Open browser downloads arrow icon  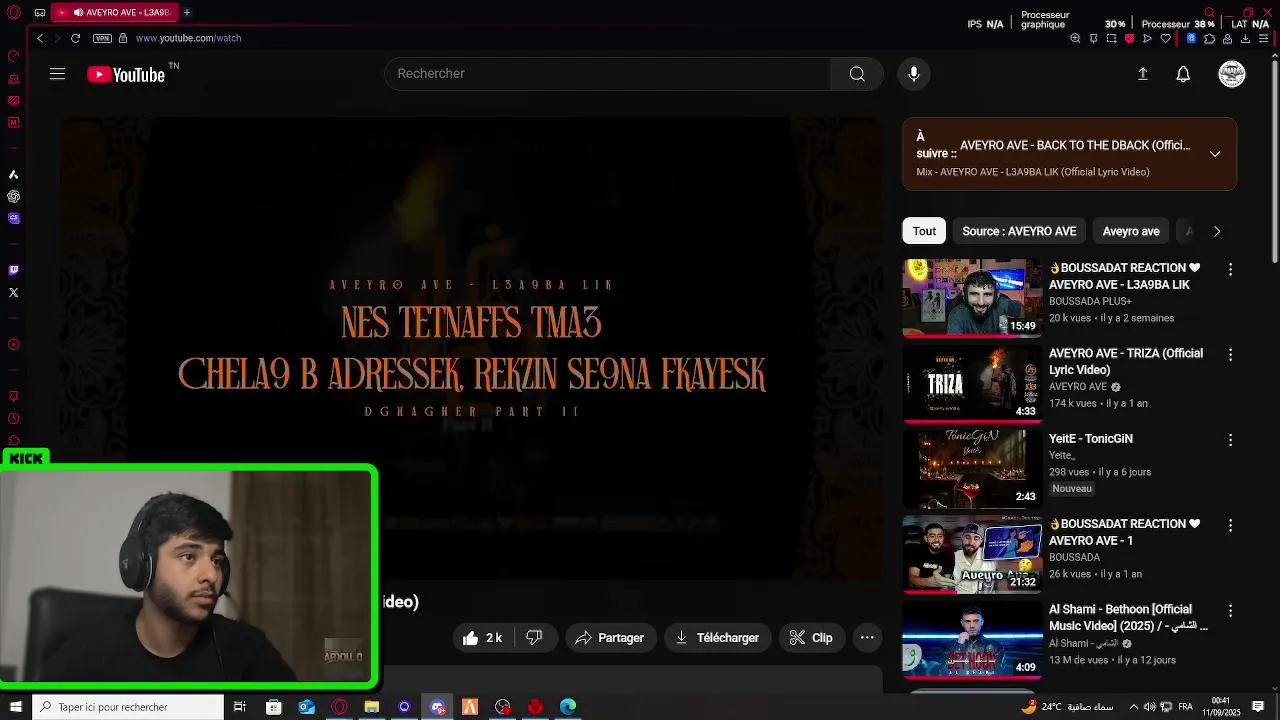coord(1245,38)
